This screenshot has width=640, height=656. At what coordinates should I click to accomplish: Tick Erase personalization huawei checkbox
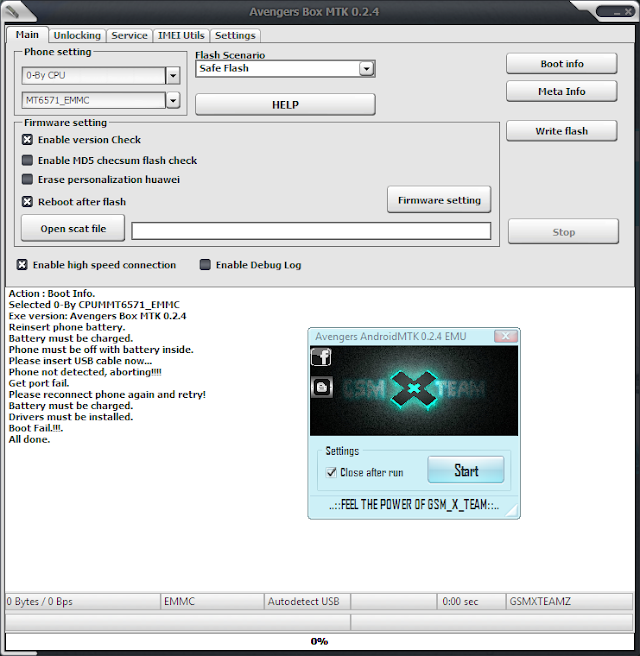[27, 179]
